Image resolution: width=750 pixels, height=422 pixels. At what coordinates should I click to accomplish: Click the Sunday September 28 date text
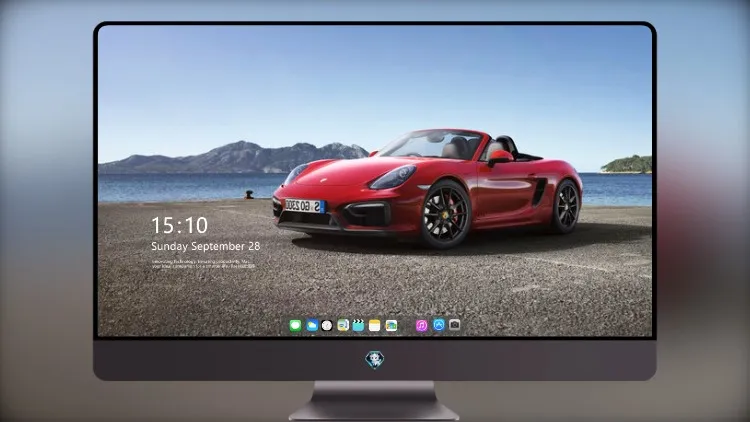click(206, 246)
